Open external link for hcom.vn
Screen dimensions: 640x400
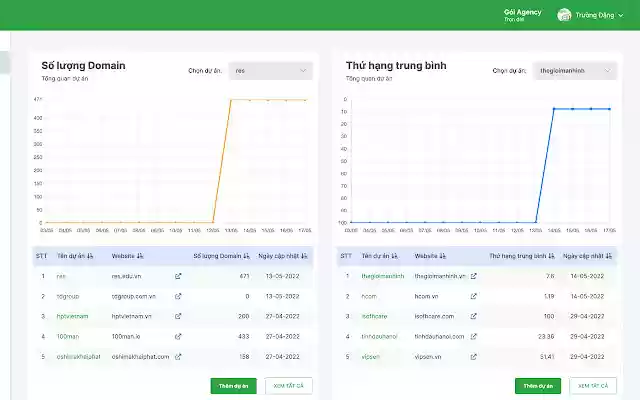pos(473,296)
